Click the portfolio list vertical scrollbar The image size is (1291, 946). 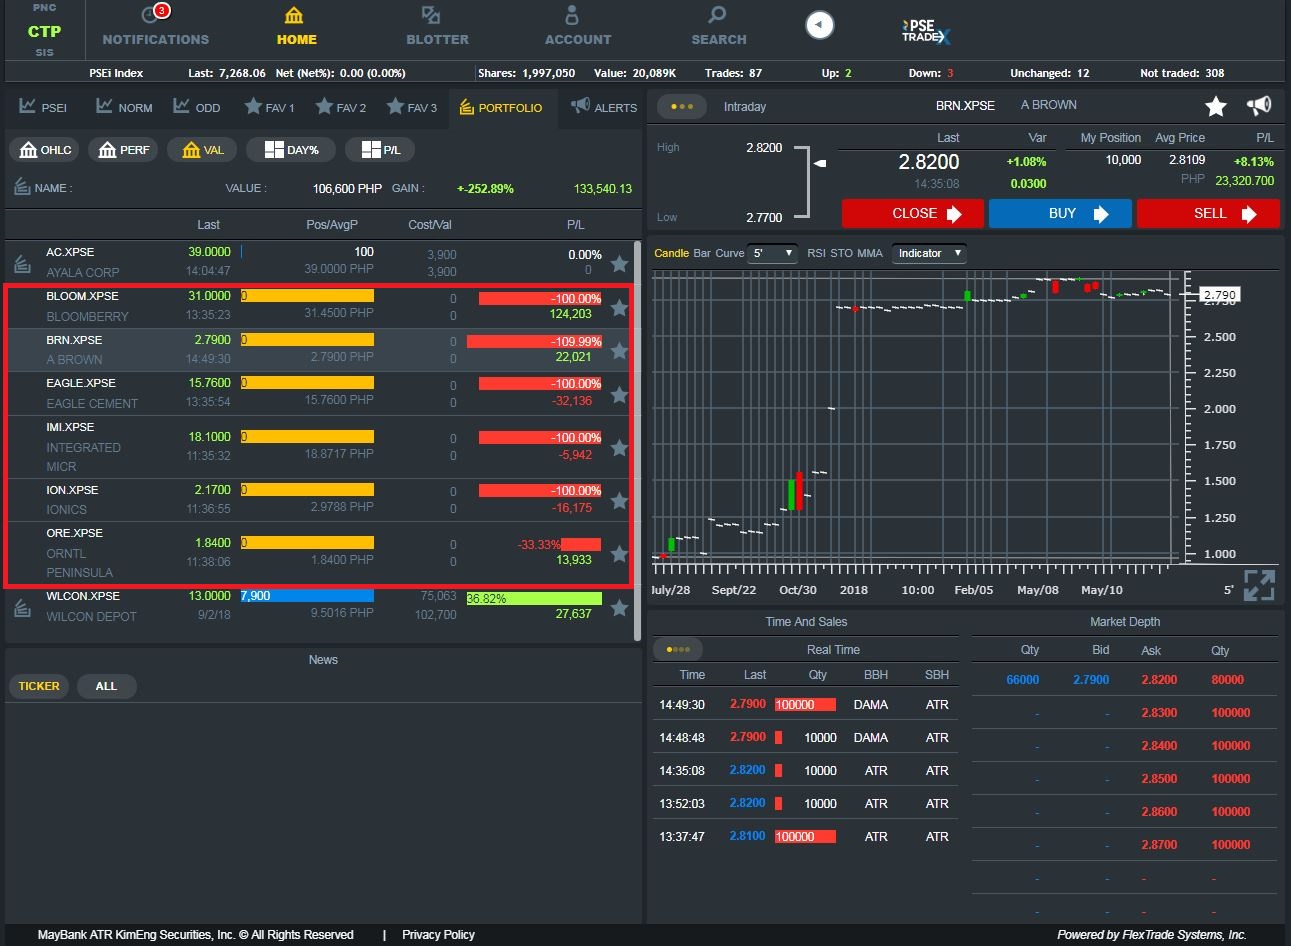[638, 440]
